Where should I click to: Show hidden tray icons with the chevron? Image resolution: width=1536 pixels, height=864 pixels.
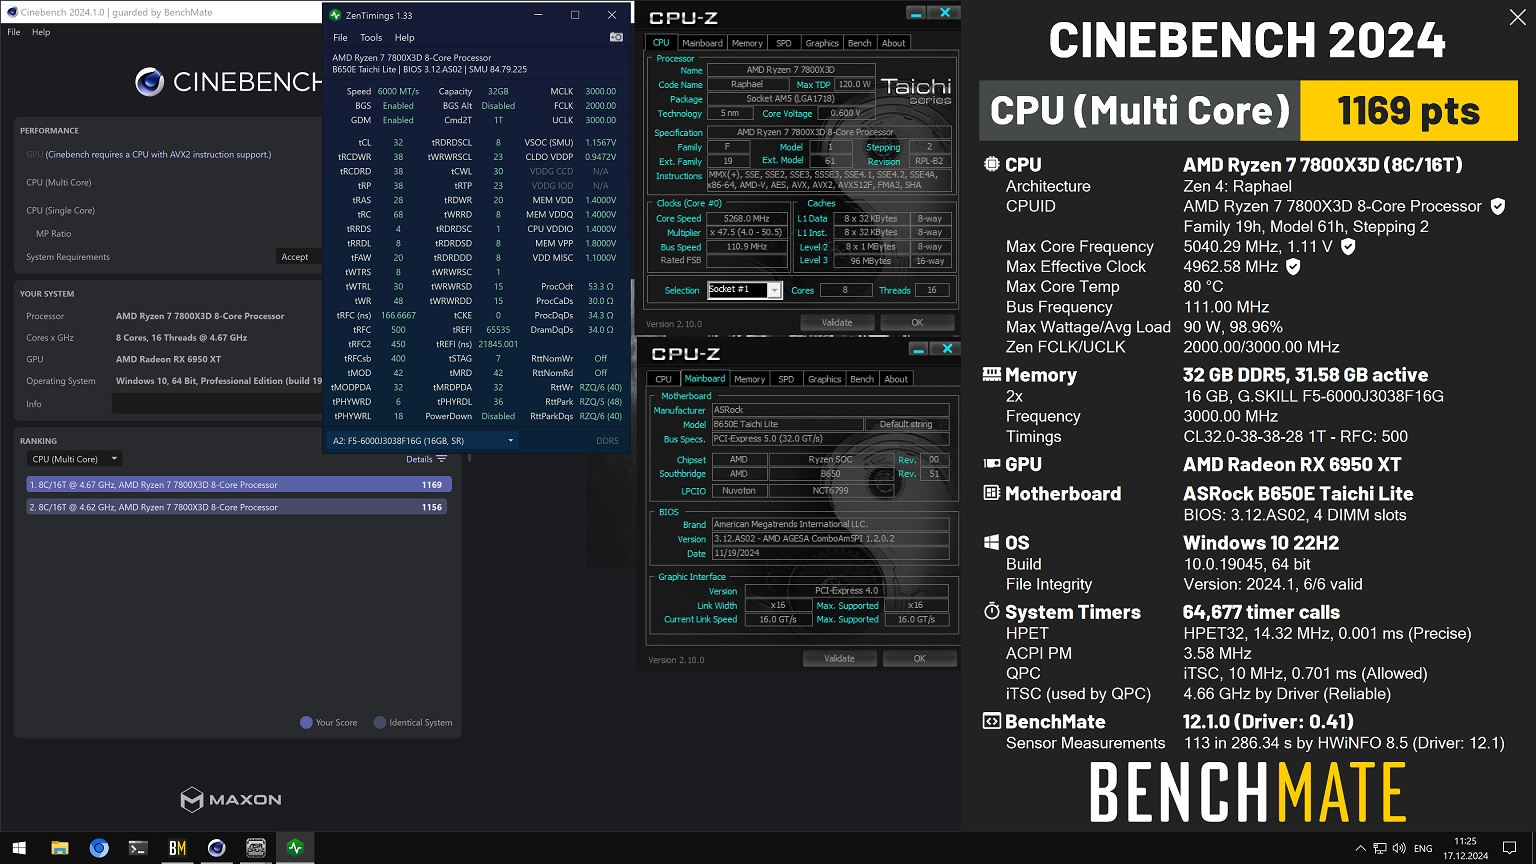[x=1360, y=848]
